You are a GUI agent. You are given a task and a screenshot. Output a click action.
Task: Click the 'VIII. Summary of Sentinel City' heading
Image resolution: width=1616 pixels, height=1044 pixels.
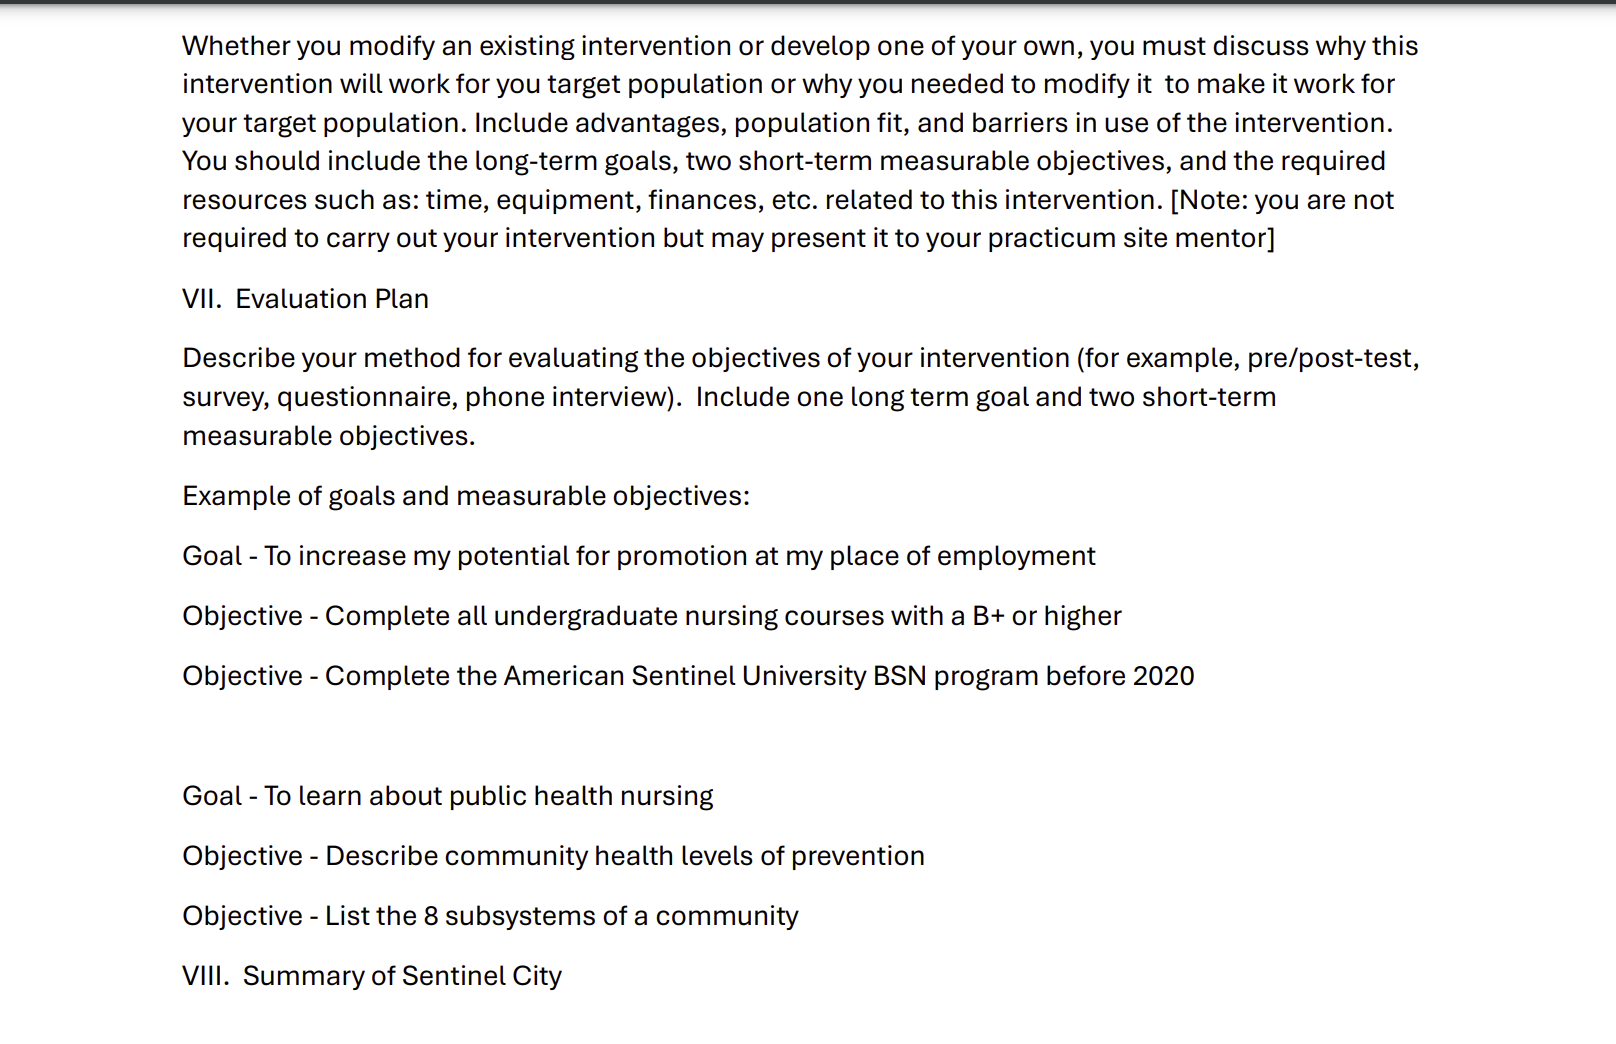point(372,976)
